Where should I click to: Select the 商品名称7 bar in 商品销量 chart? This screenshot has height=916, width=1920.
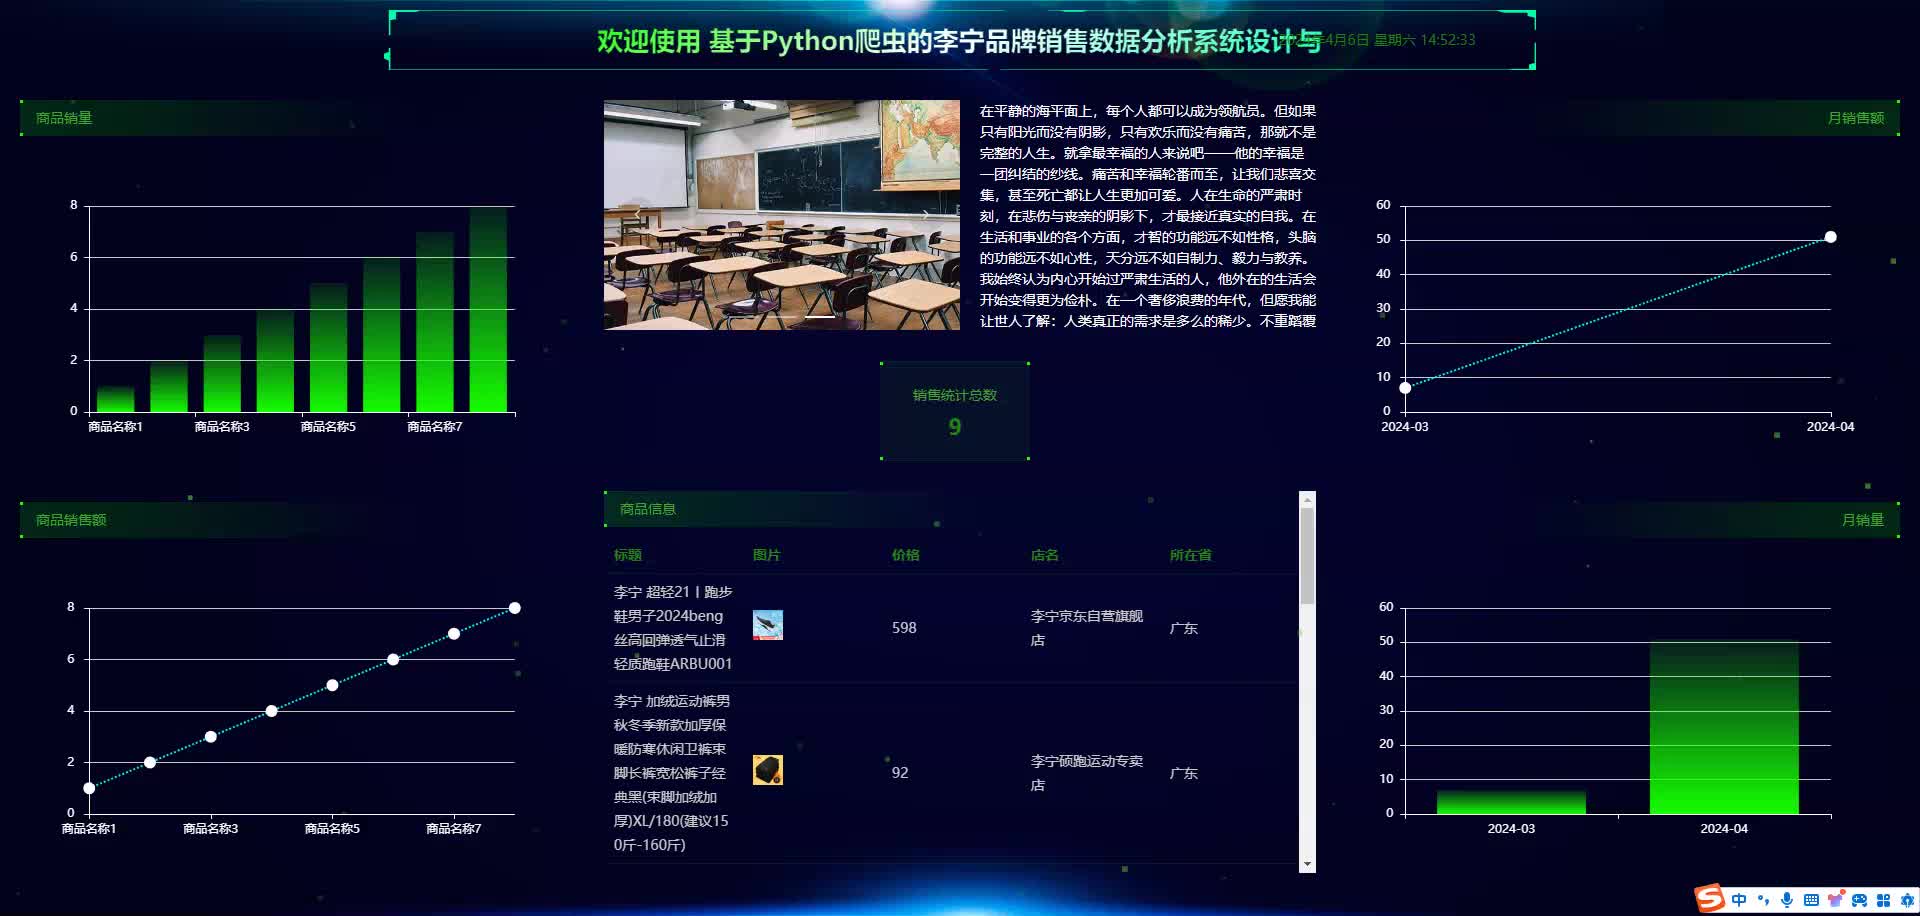[435, 322]
